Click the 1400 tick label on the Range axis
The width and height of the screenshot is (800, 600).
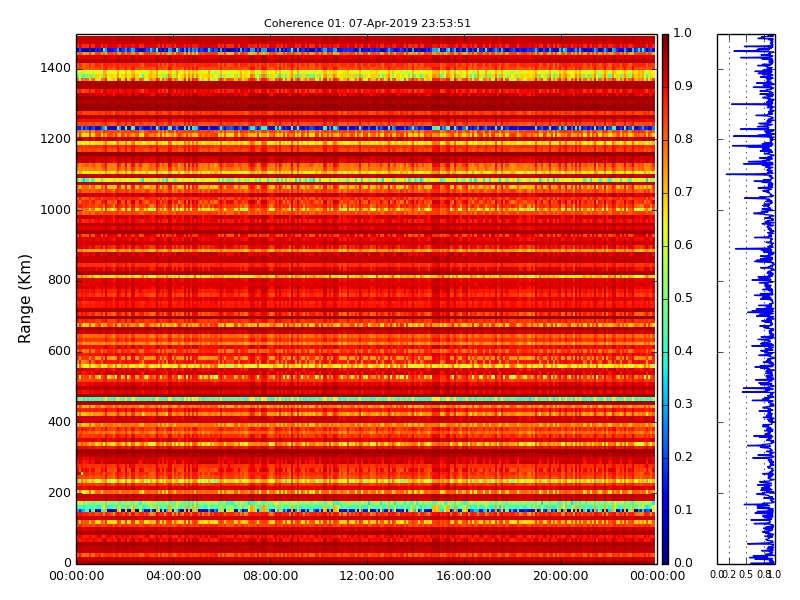click(56, 68)
